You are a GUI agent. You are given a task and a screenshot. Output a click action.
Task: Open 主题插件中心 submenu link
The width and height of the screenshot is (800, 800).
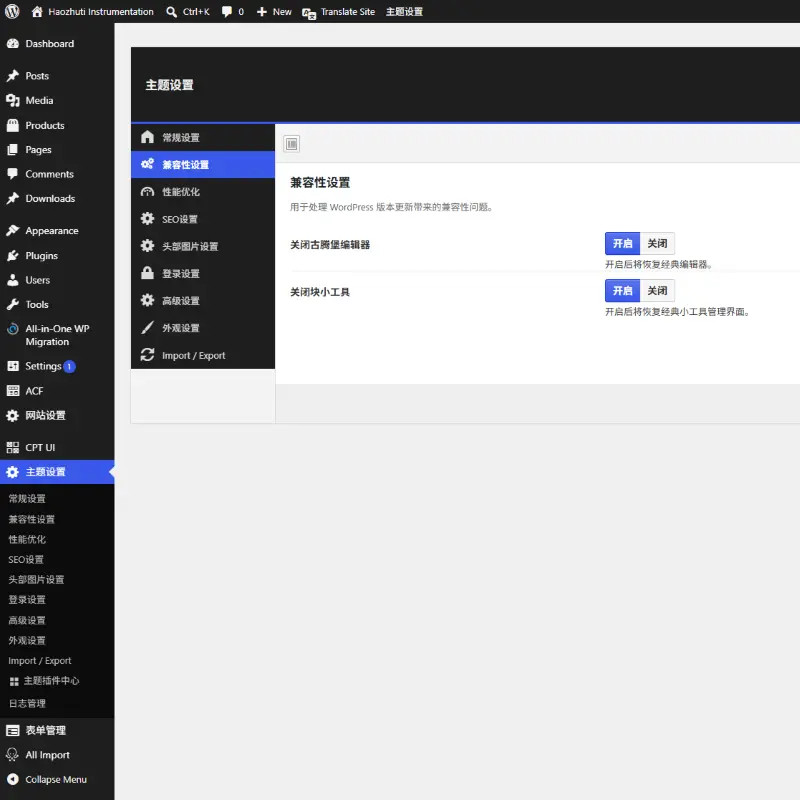click(x=51, y=681)
